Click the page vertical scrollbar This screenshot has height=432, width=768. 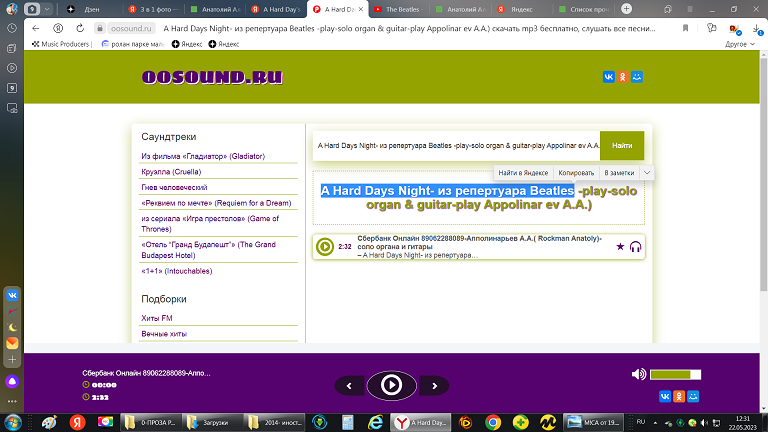click(764, 174)
